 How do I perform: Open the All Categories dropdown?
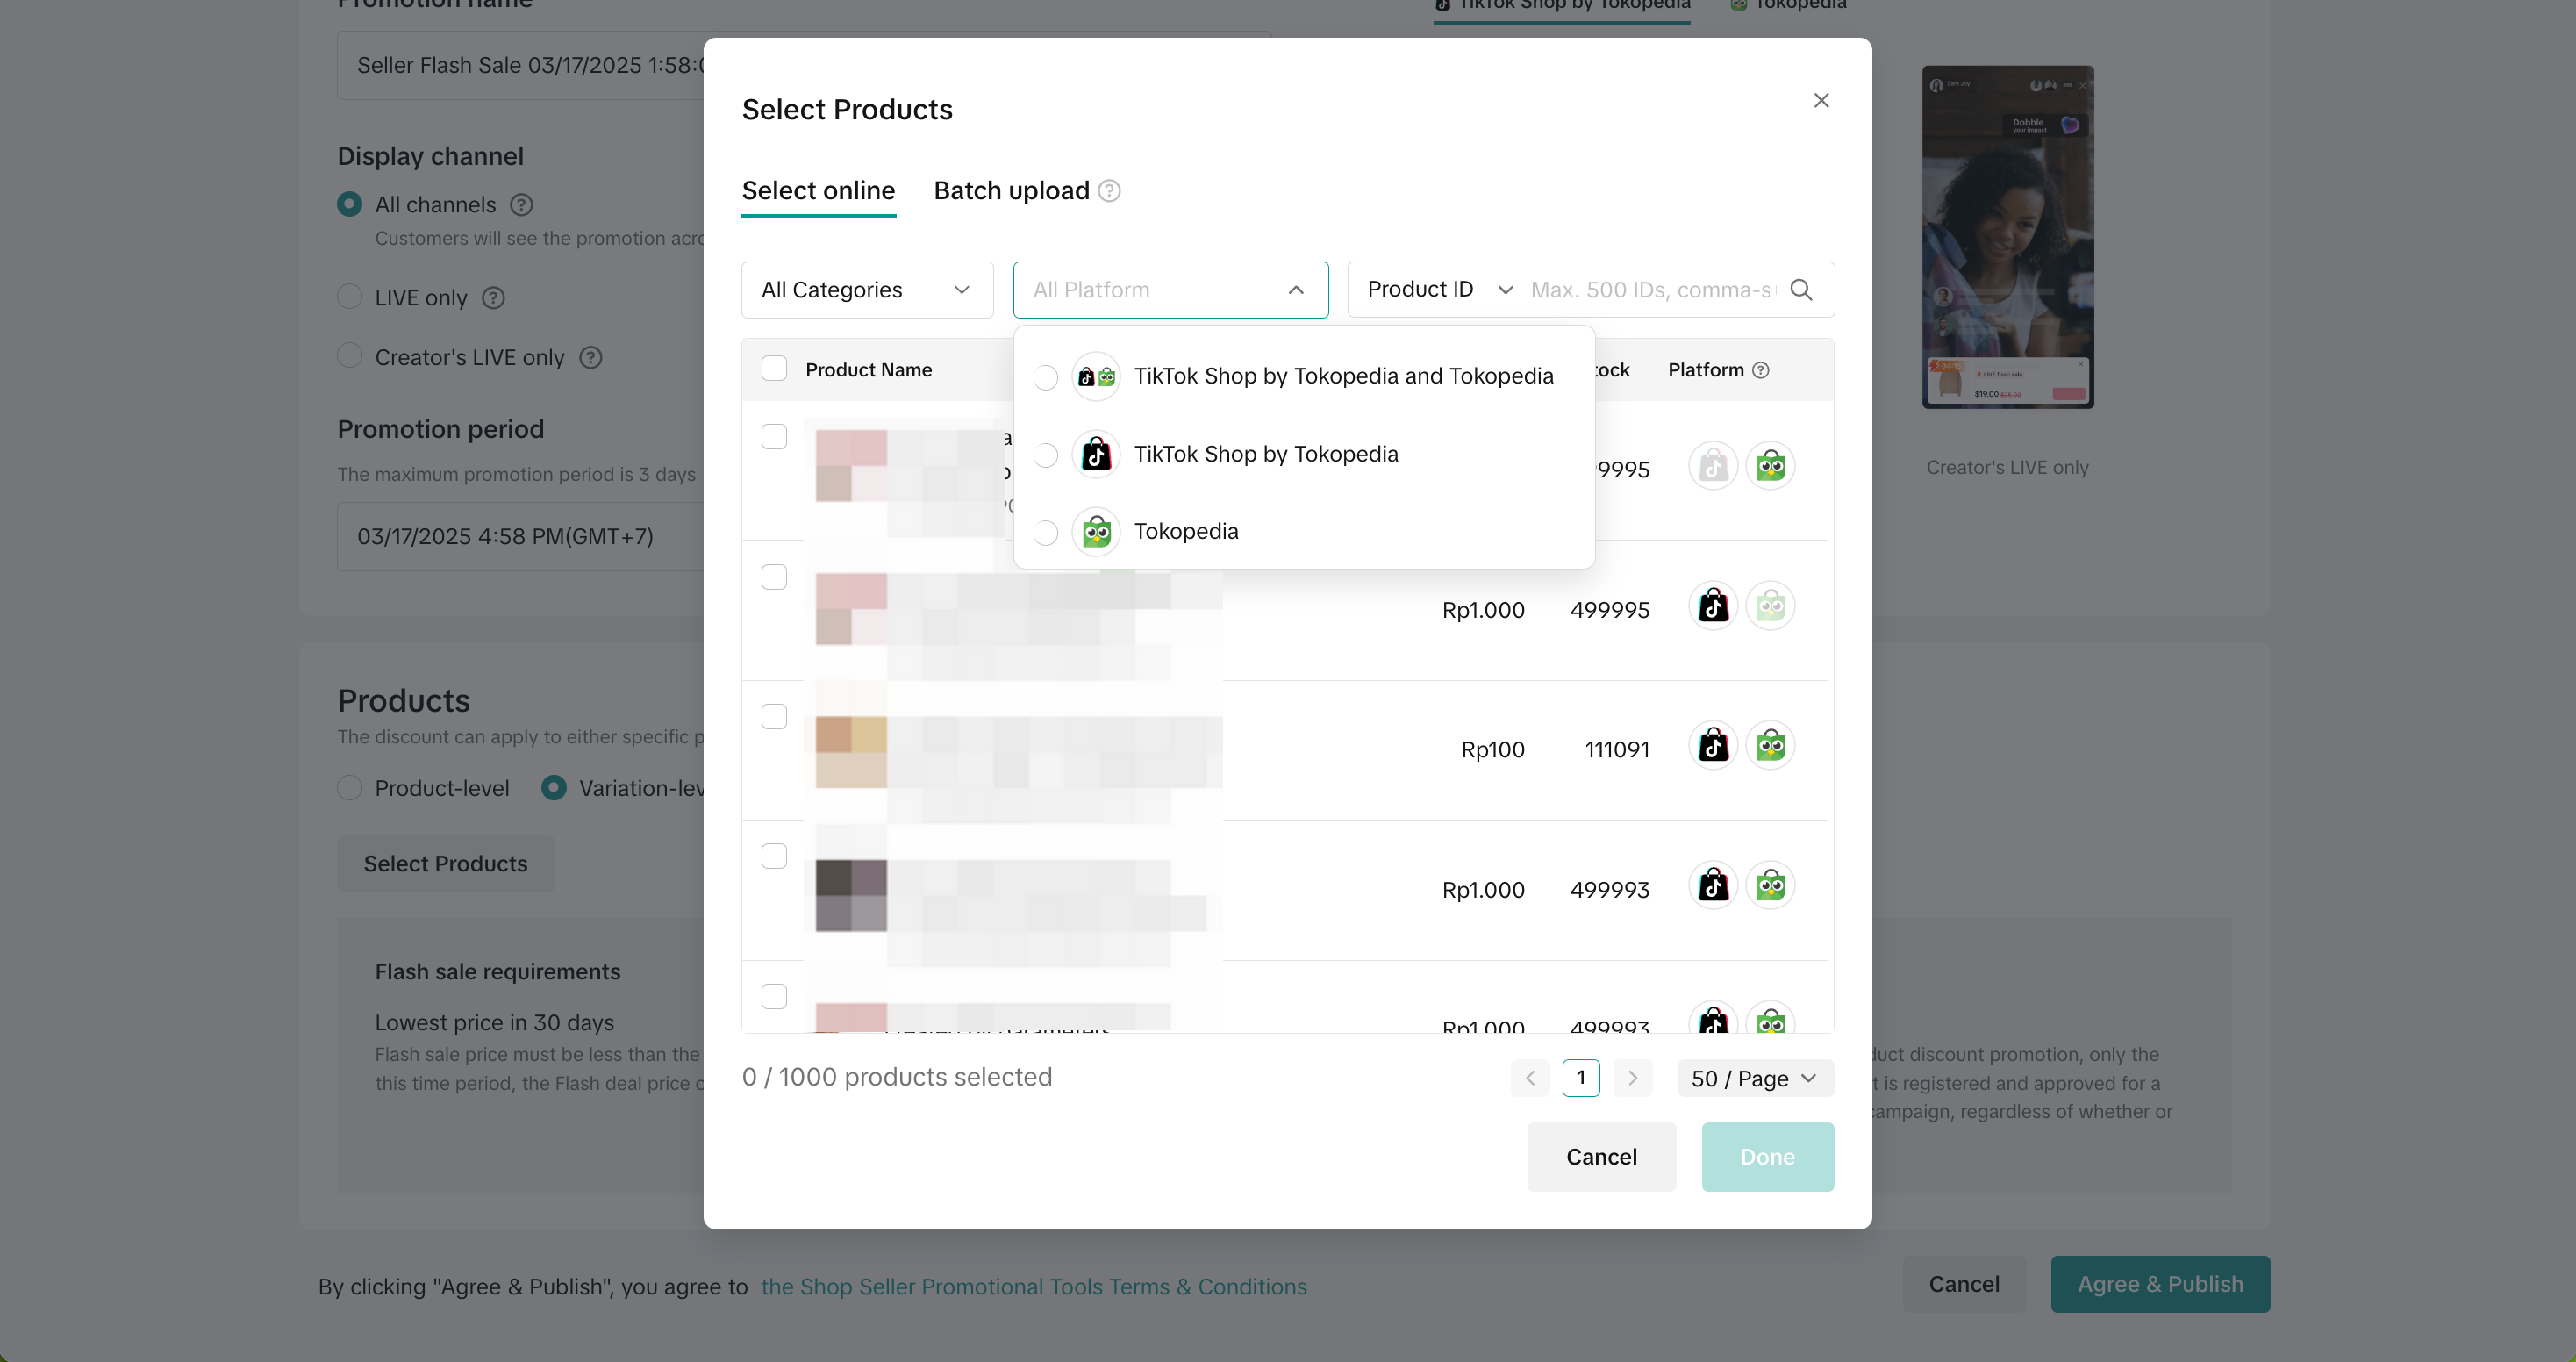pyautogui.click(x=866, y=290)
